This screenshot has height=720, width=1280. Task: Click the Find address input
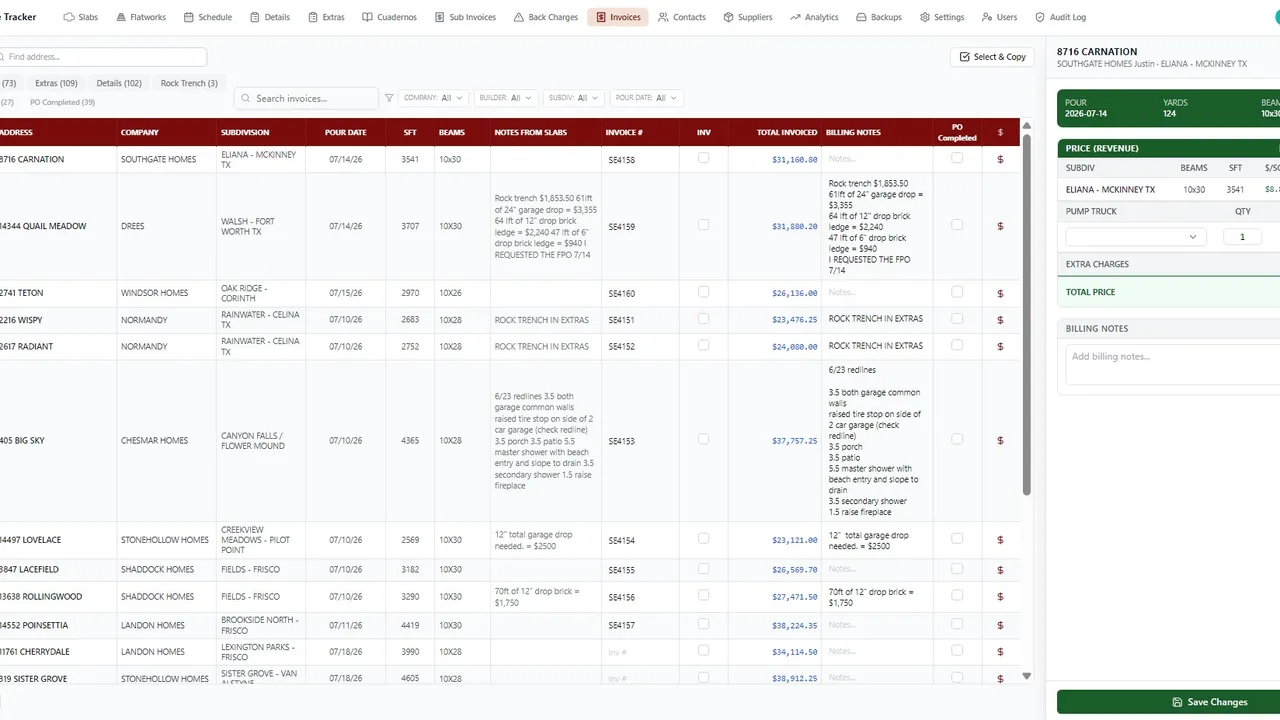click(103, 57)
